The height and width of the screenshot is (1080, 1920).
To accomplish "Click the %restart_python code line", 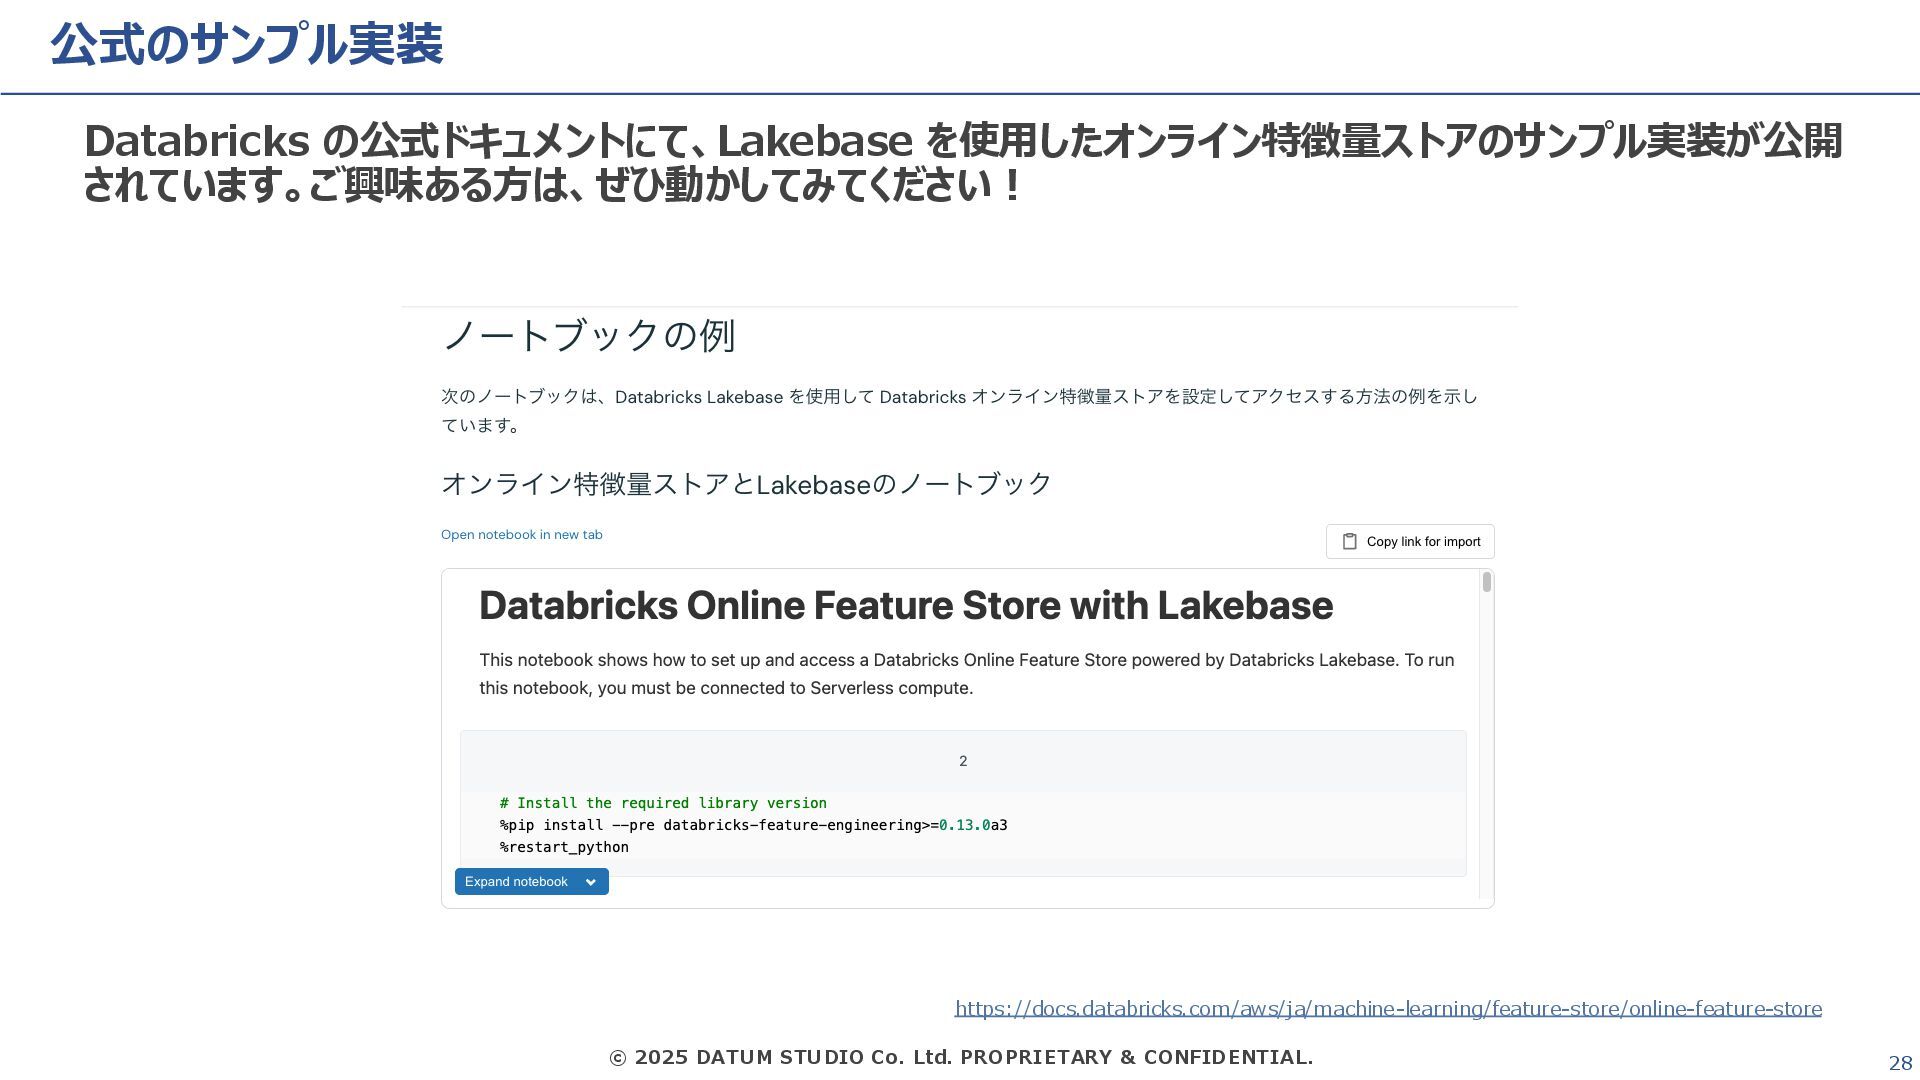I will (x=564, y=847).
